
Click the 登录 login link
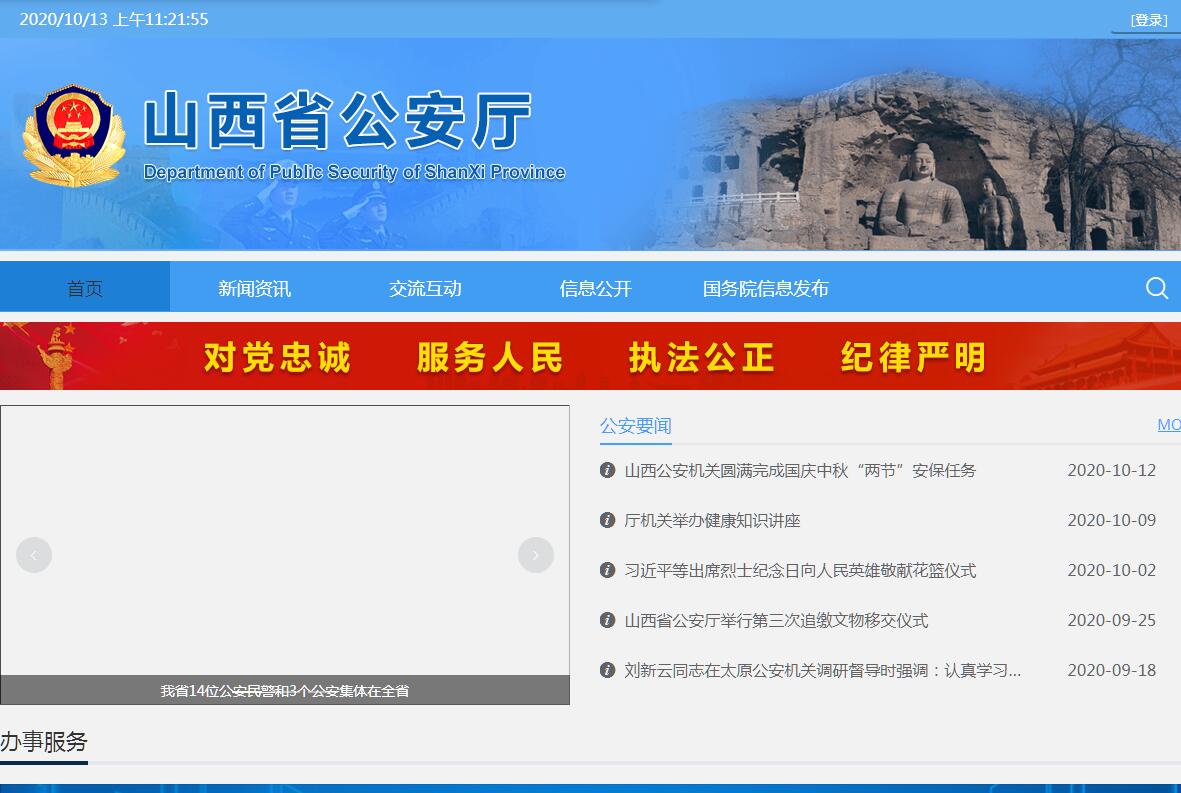pos(1149,20)
